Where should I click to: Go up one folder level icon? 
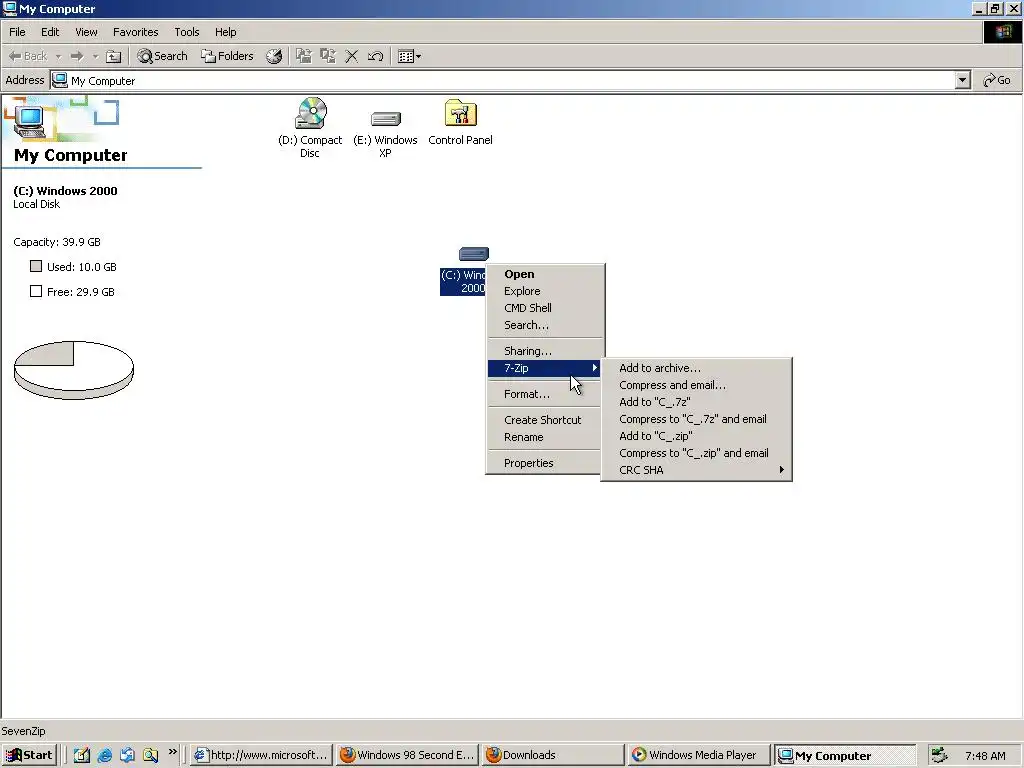pos(114,56)
